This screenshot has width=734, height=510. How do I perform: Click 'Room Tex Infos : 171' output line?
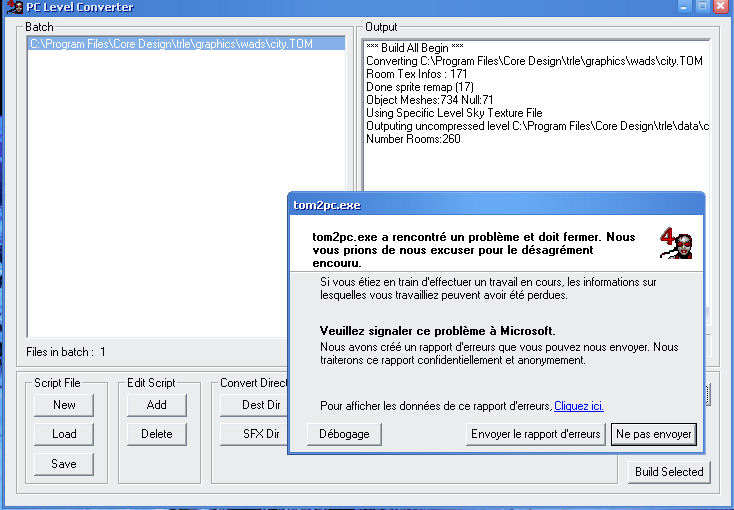point(417,74)
